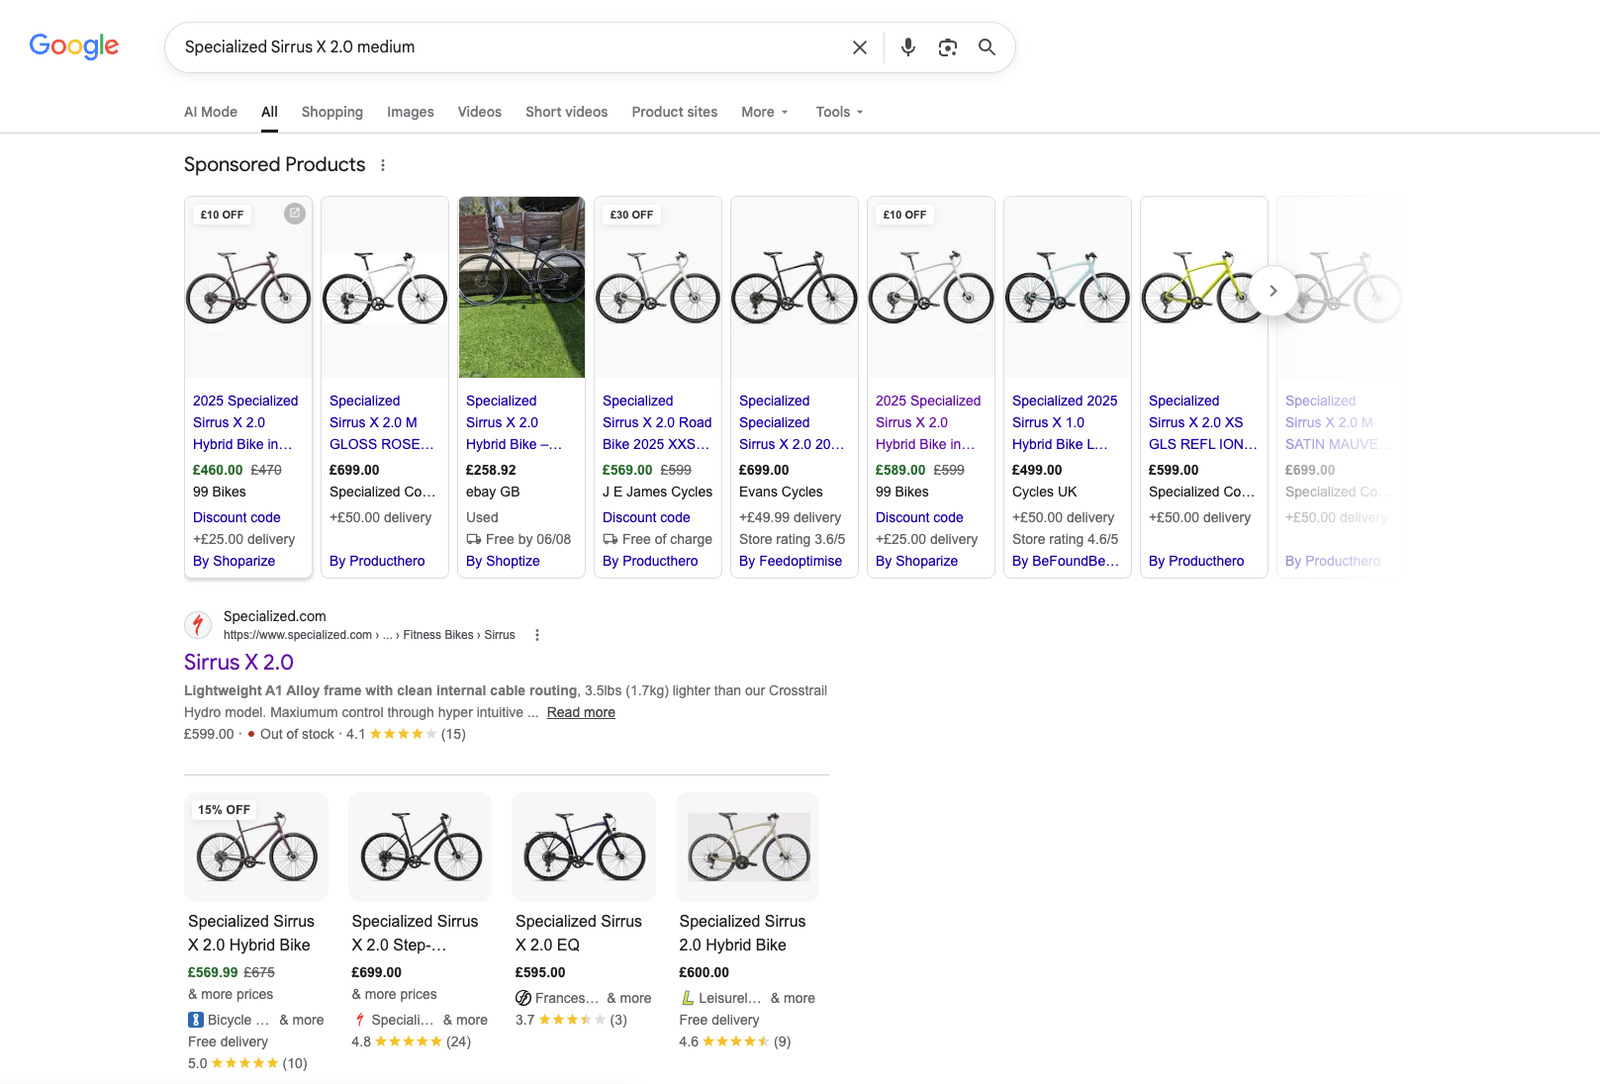Image resolution: width=1600 pixels, height=1084 pixels.
Task: Advance the sponsored carousel with the next arrow
Action: click(x=1273, y=291)
